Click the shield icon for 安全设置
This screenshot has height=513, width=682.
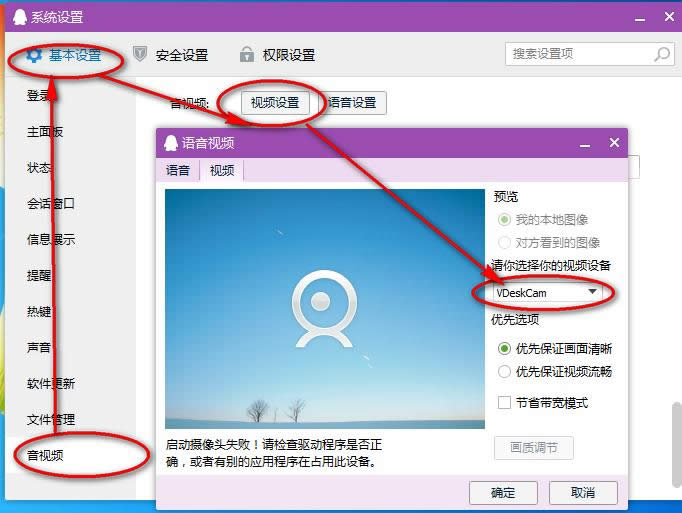(x=141, y=55)
